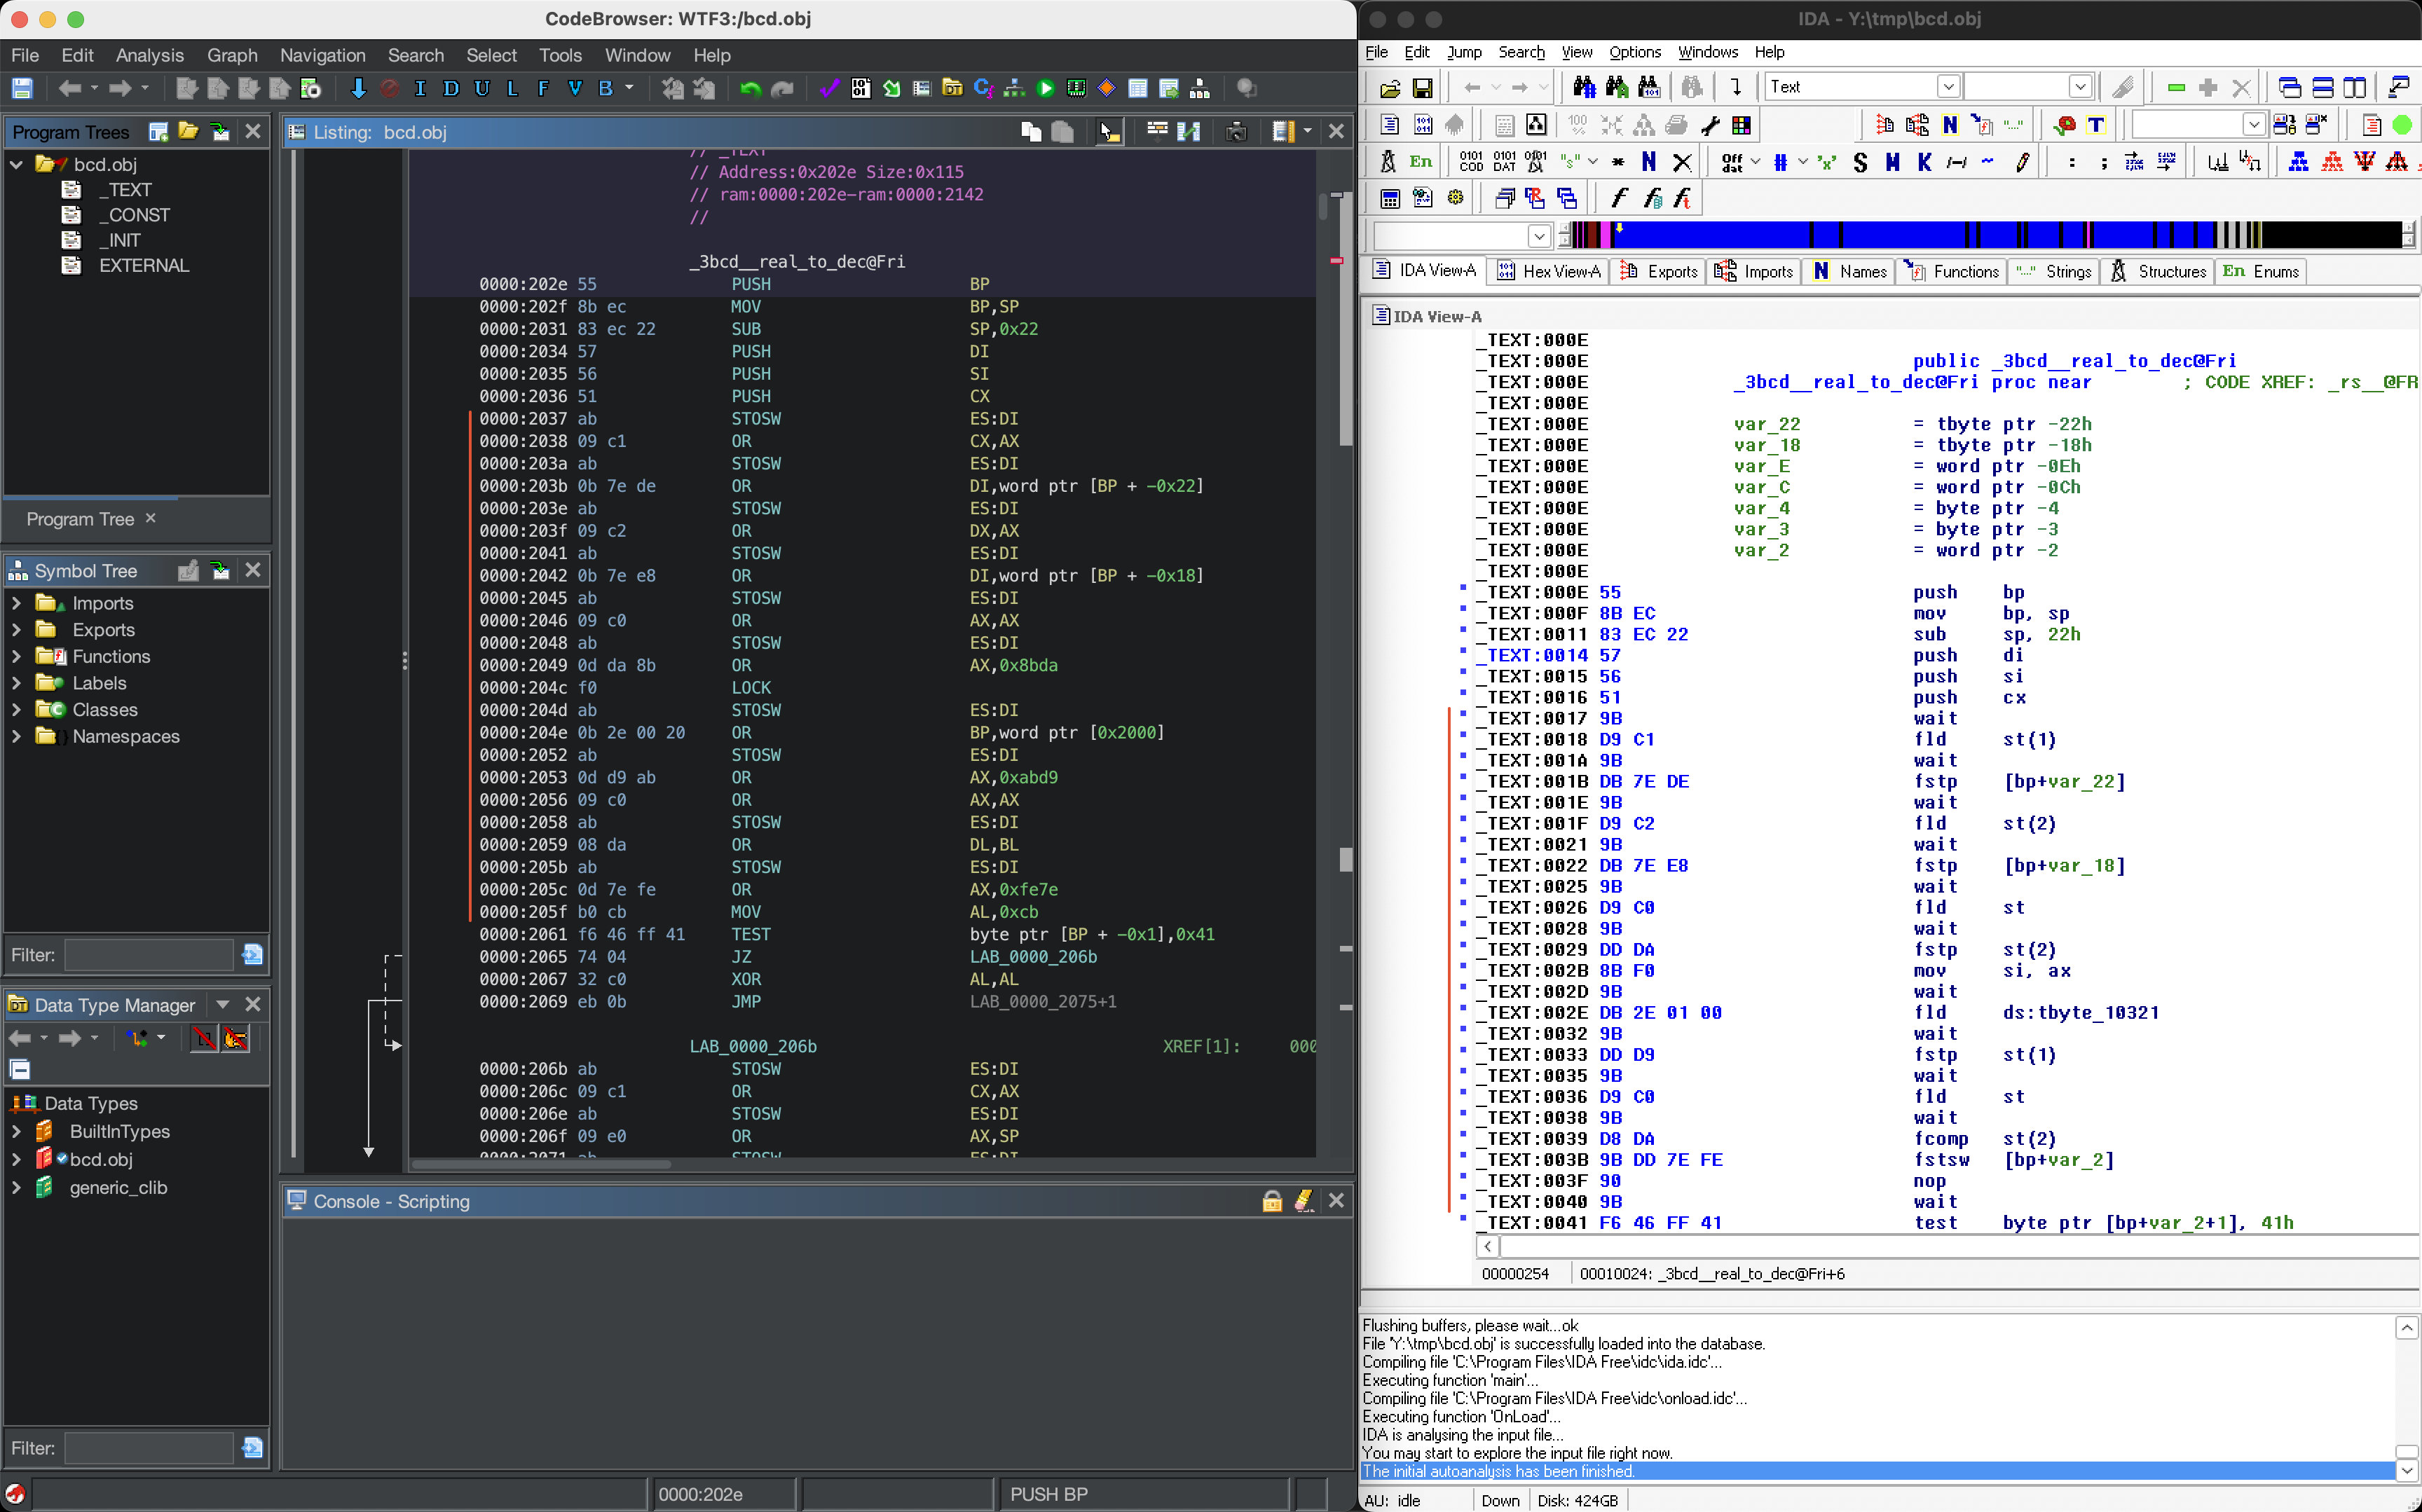Open the Memory Map viewer
Image resolution: width=2422 pixels, height=1512 pixels.
pyautogui.click(x=1076, y=88)
